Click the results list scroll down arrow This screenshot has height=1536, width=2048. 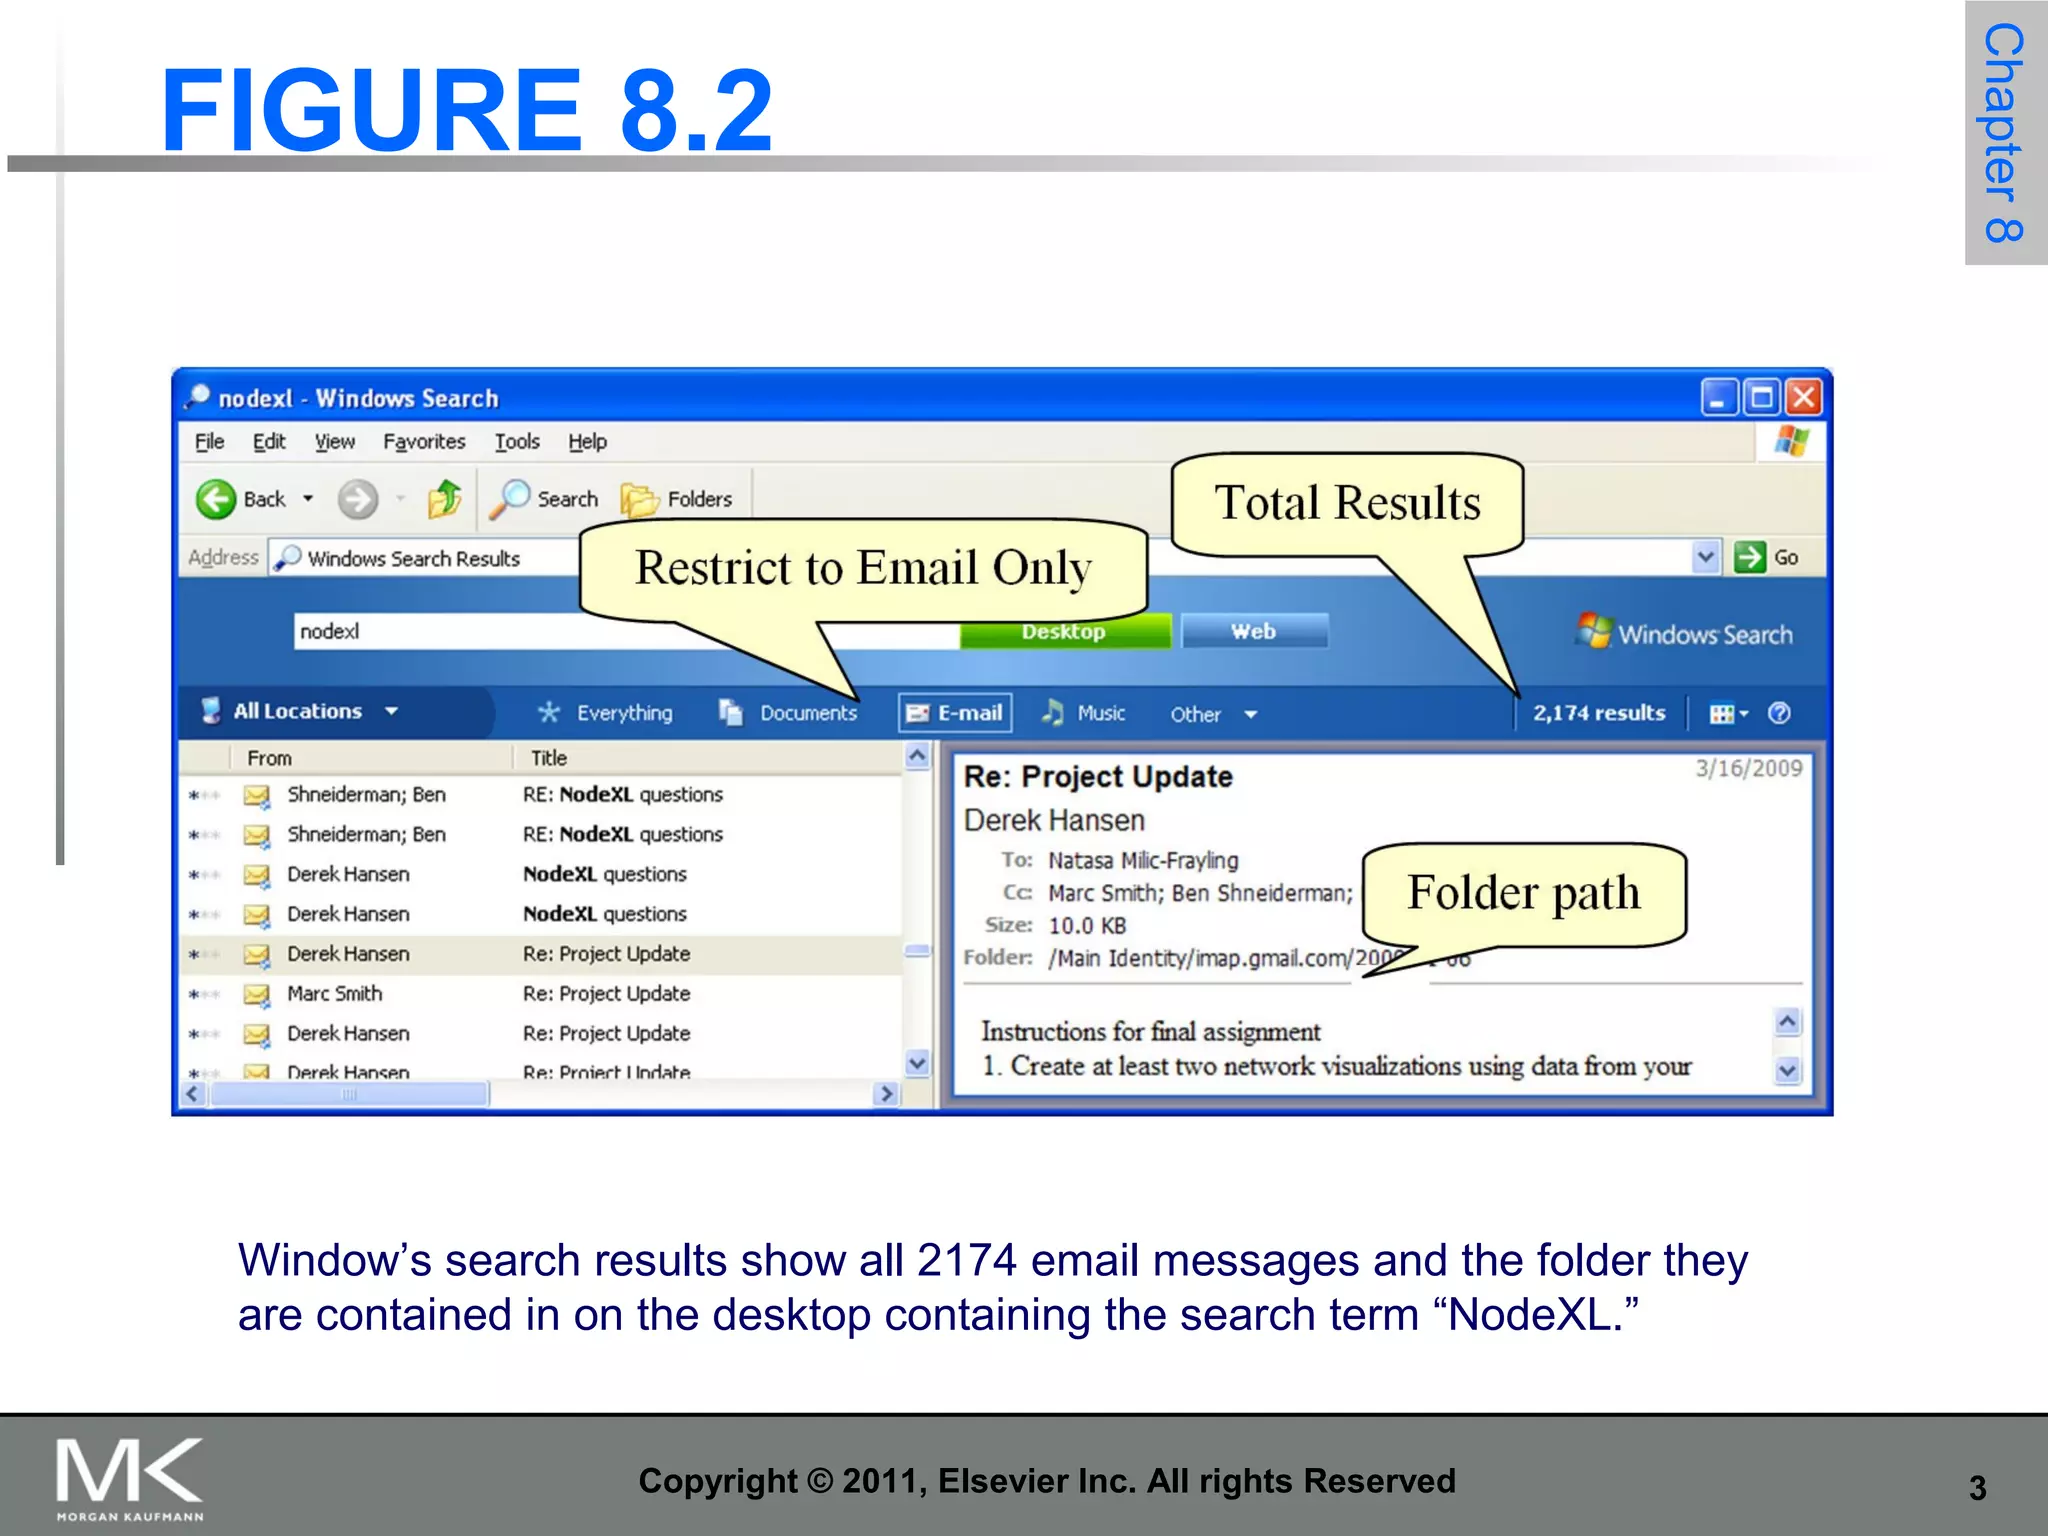917,1063
